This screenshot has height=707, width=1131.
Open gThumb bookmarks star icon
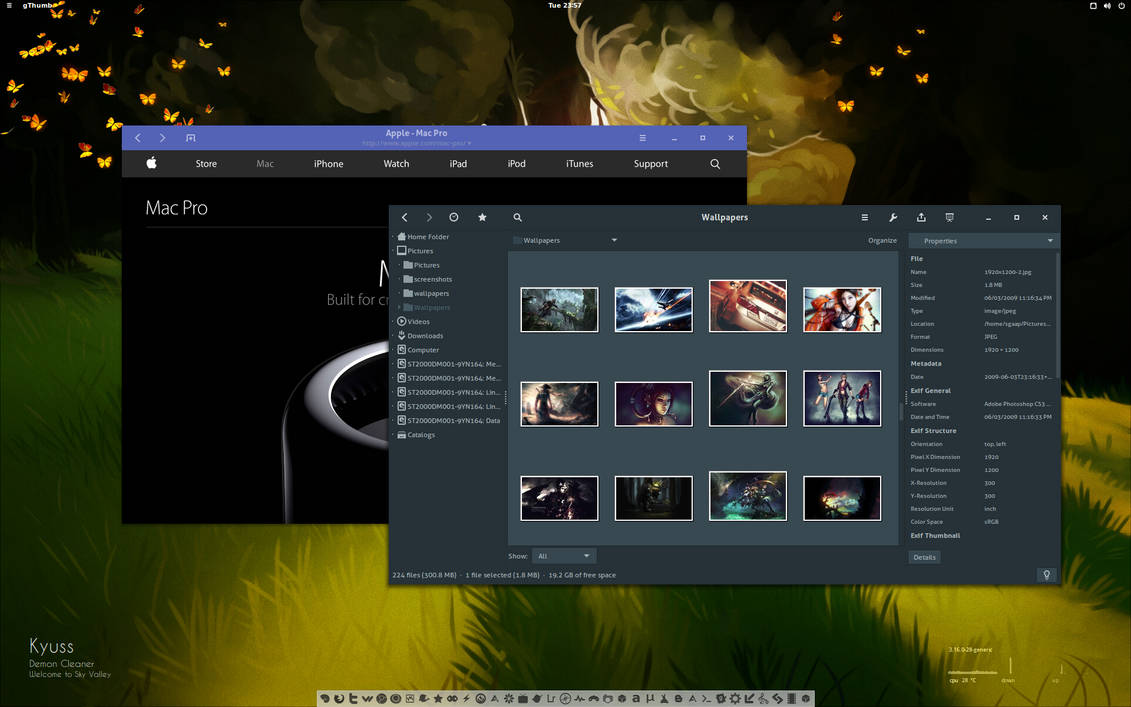pyautogui.click(x=483, y=217)
